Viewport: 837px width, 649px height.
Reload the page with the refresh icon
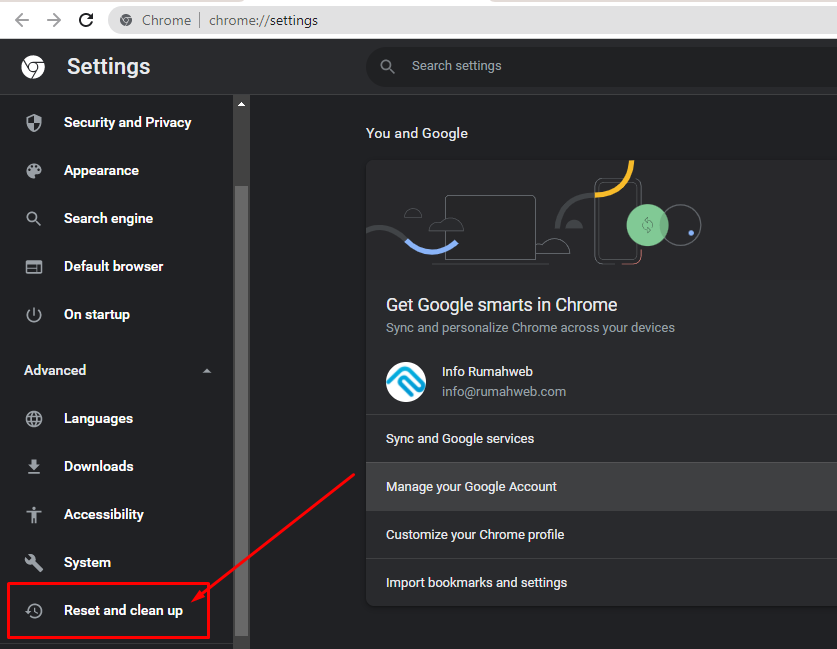(86, 20)
